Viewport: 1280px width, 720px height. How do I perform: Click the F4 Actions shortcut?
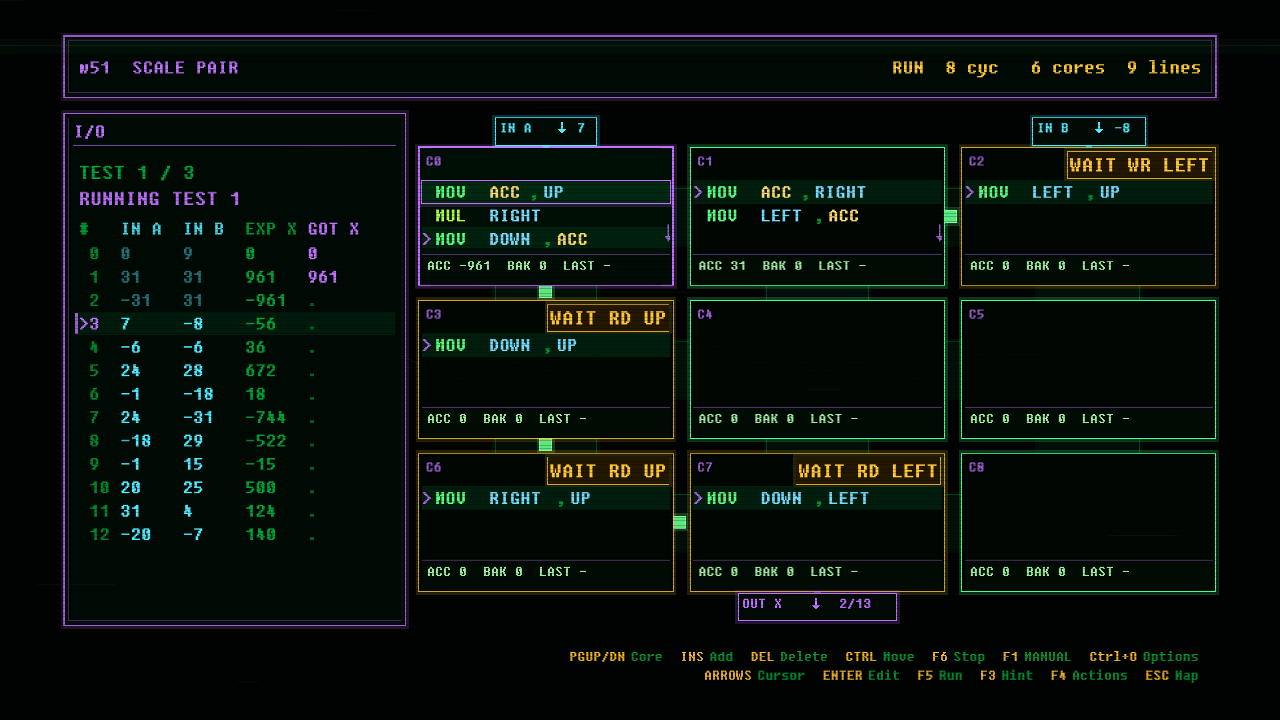(x=1089, y=676)
